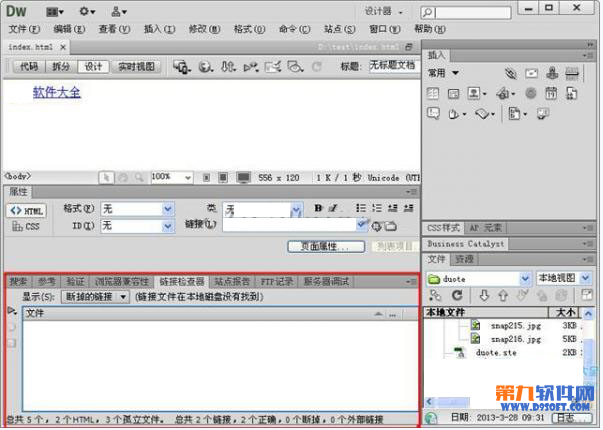Click the browse-for-file folder icon beside link field
Screen dimensions: 603x430
pos(392,226)
